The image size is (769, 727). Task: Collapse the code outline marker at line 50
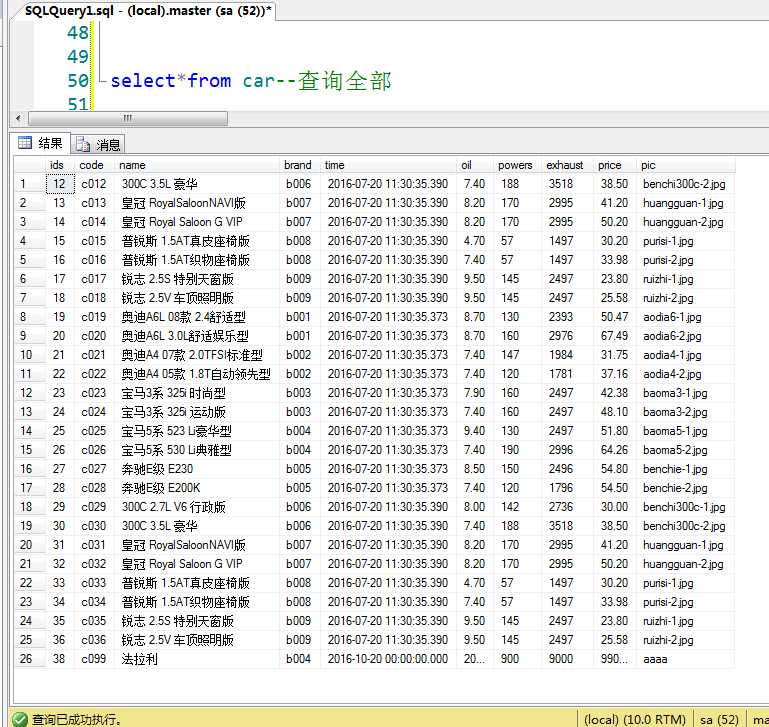pos(101,80)
